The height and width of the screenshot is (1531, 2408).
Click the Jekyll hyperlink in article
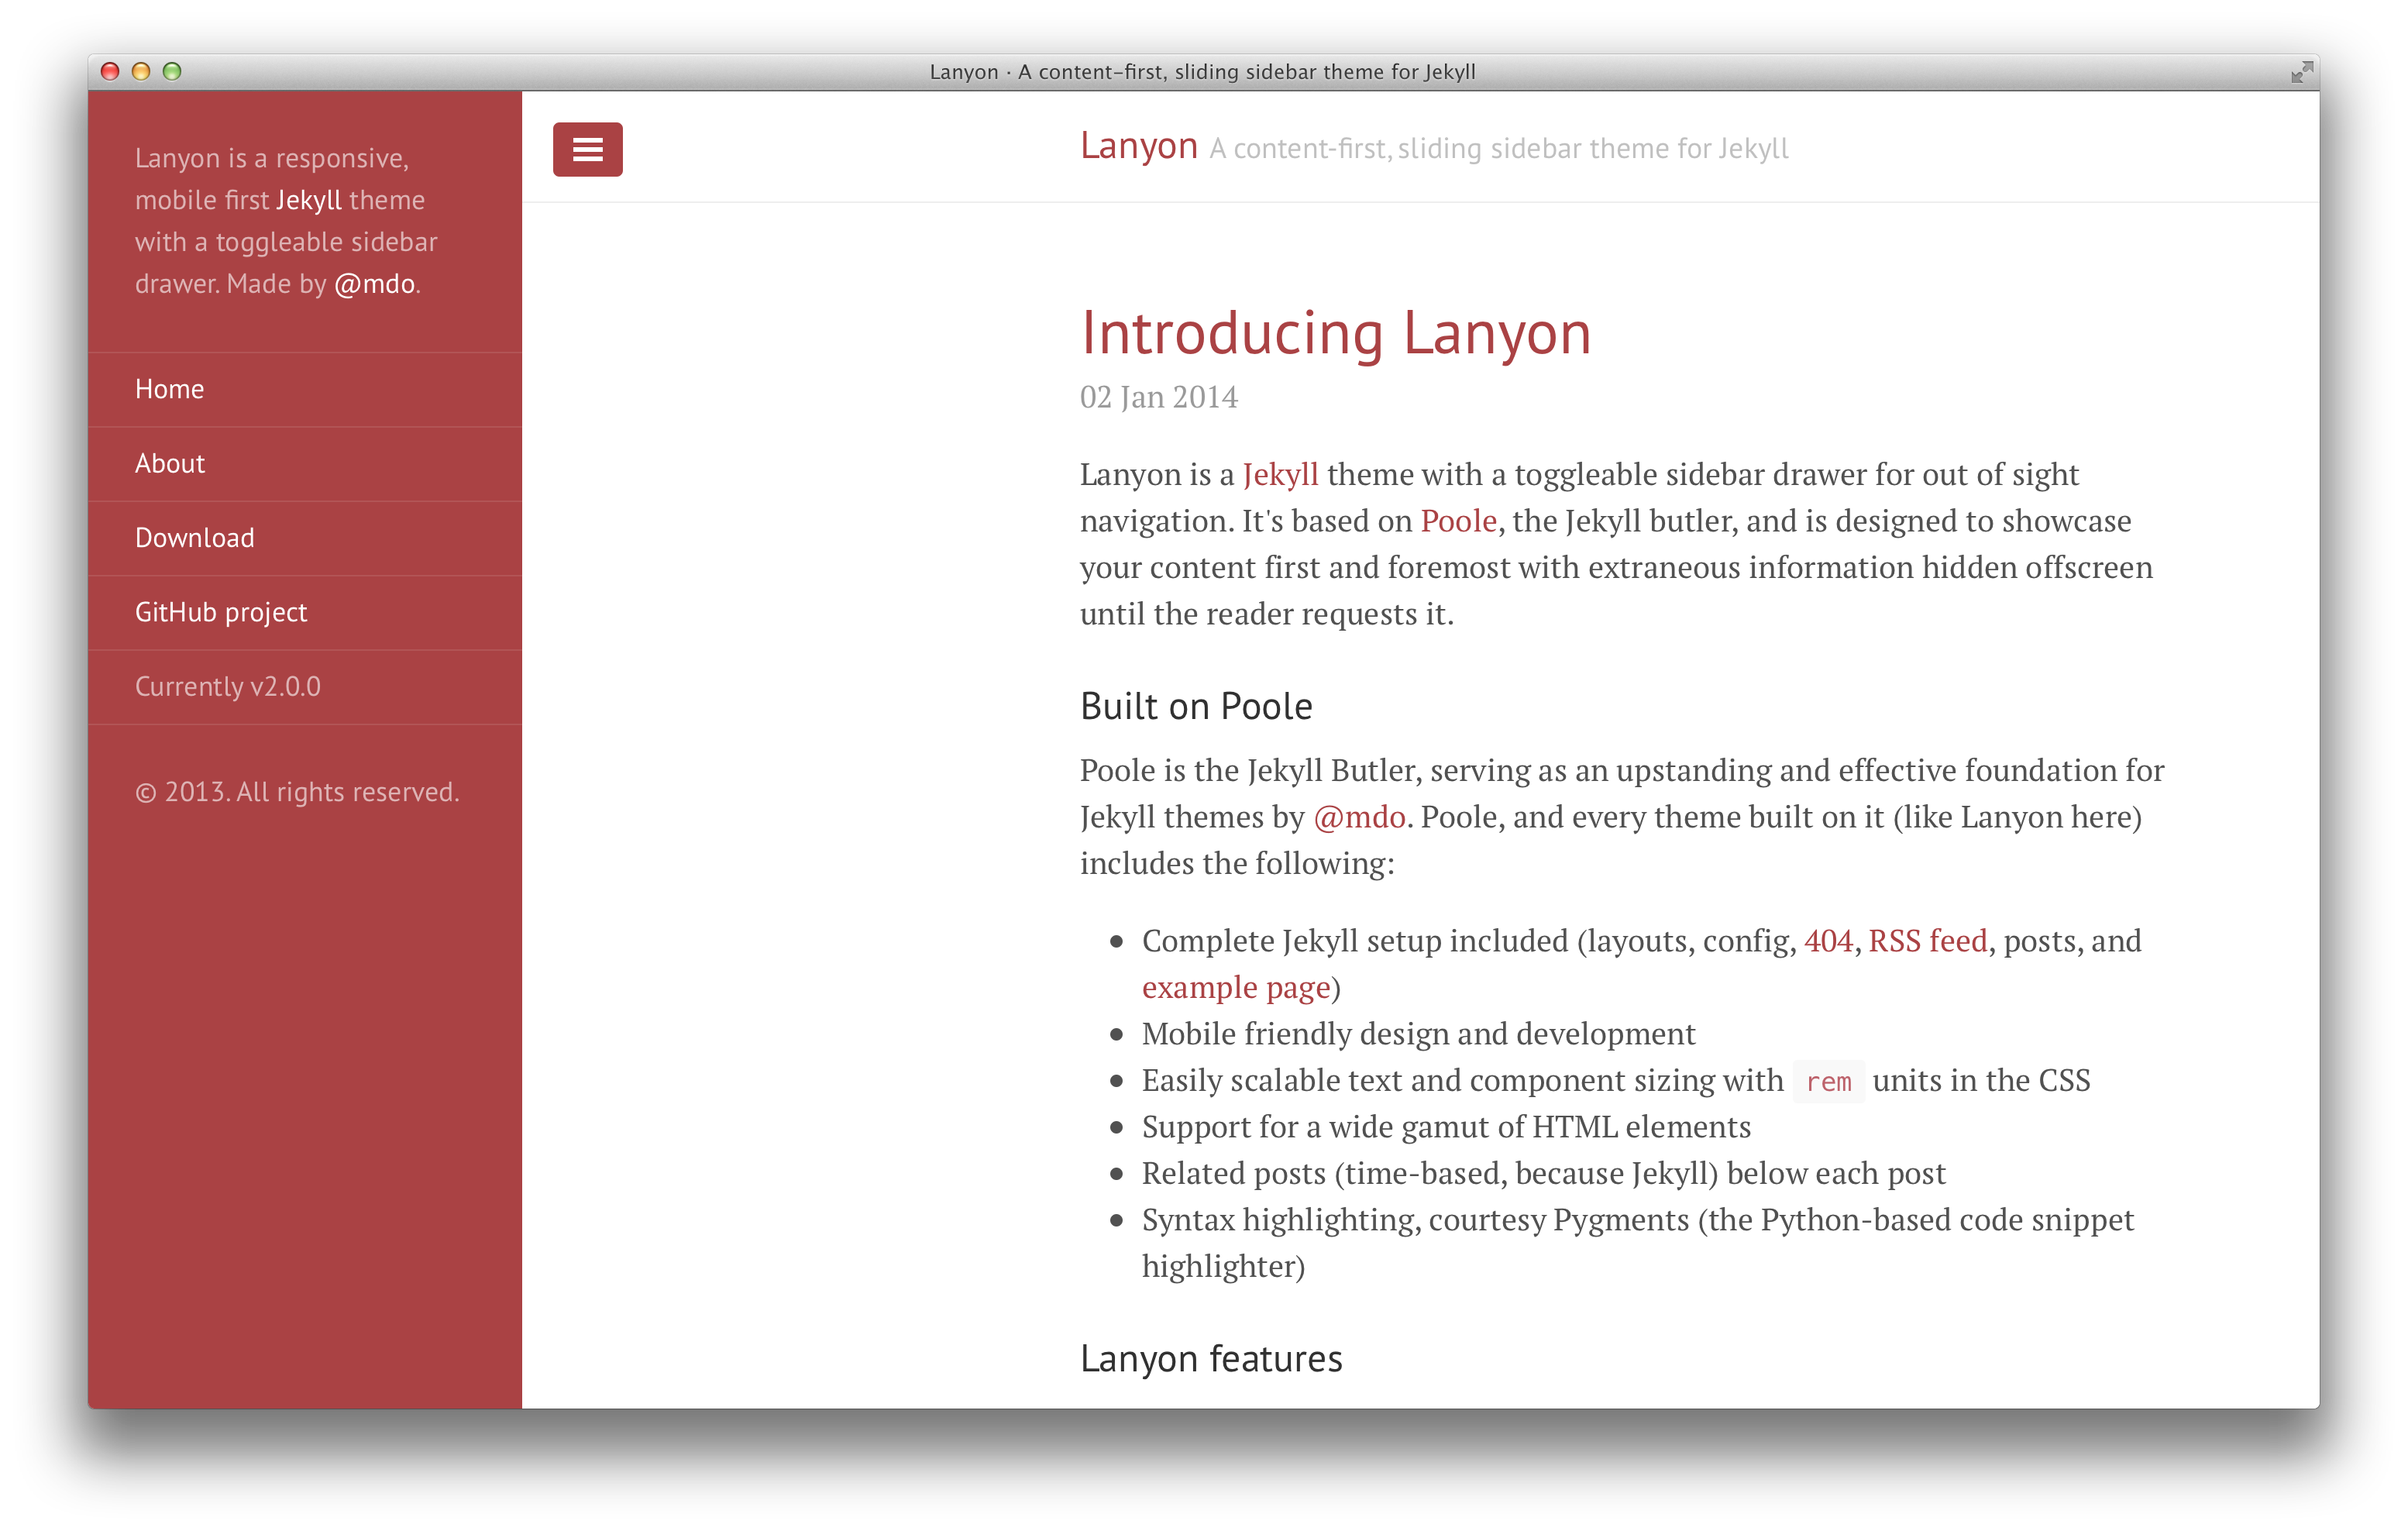tap(1281, 473)
